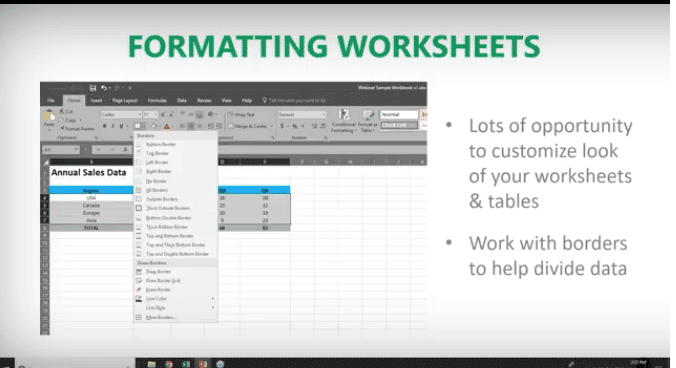Open the File tab
Screen dimensions: 676x368
coord(51,100)
